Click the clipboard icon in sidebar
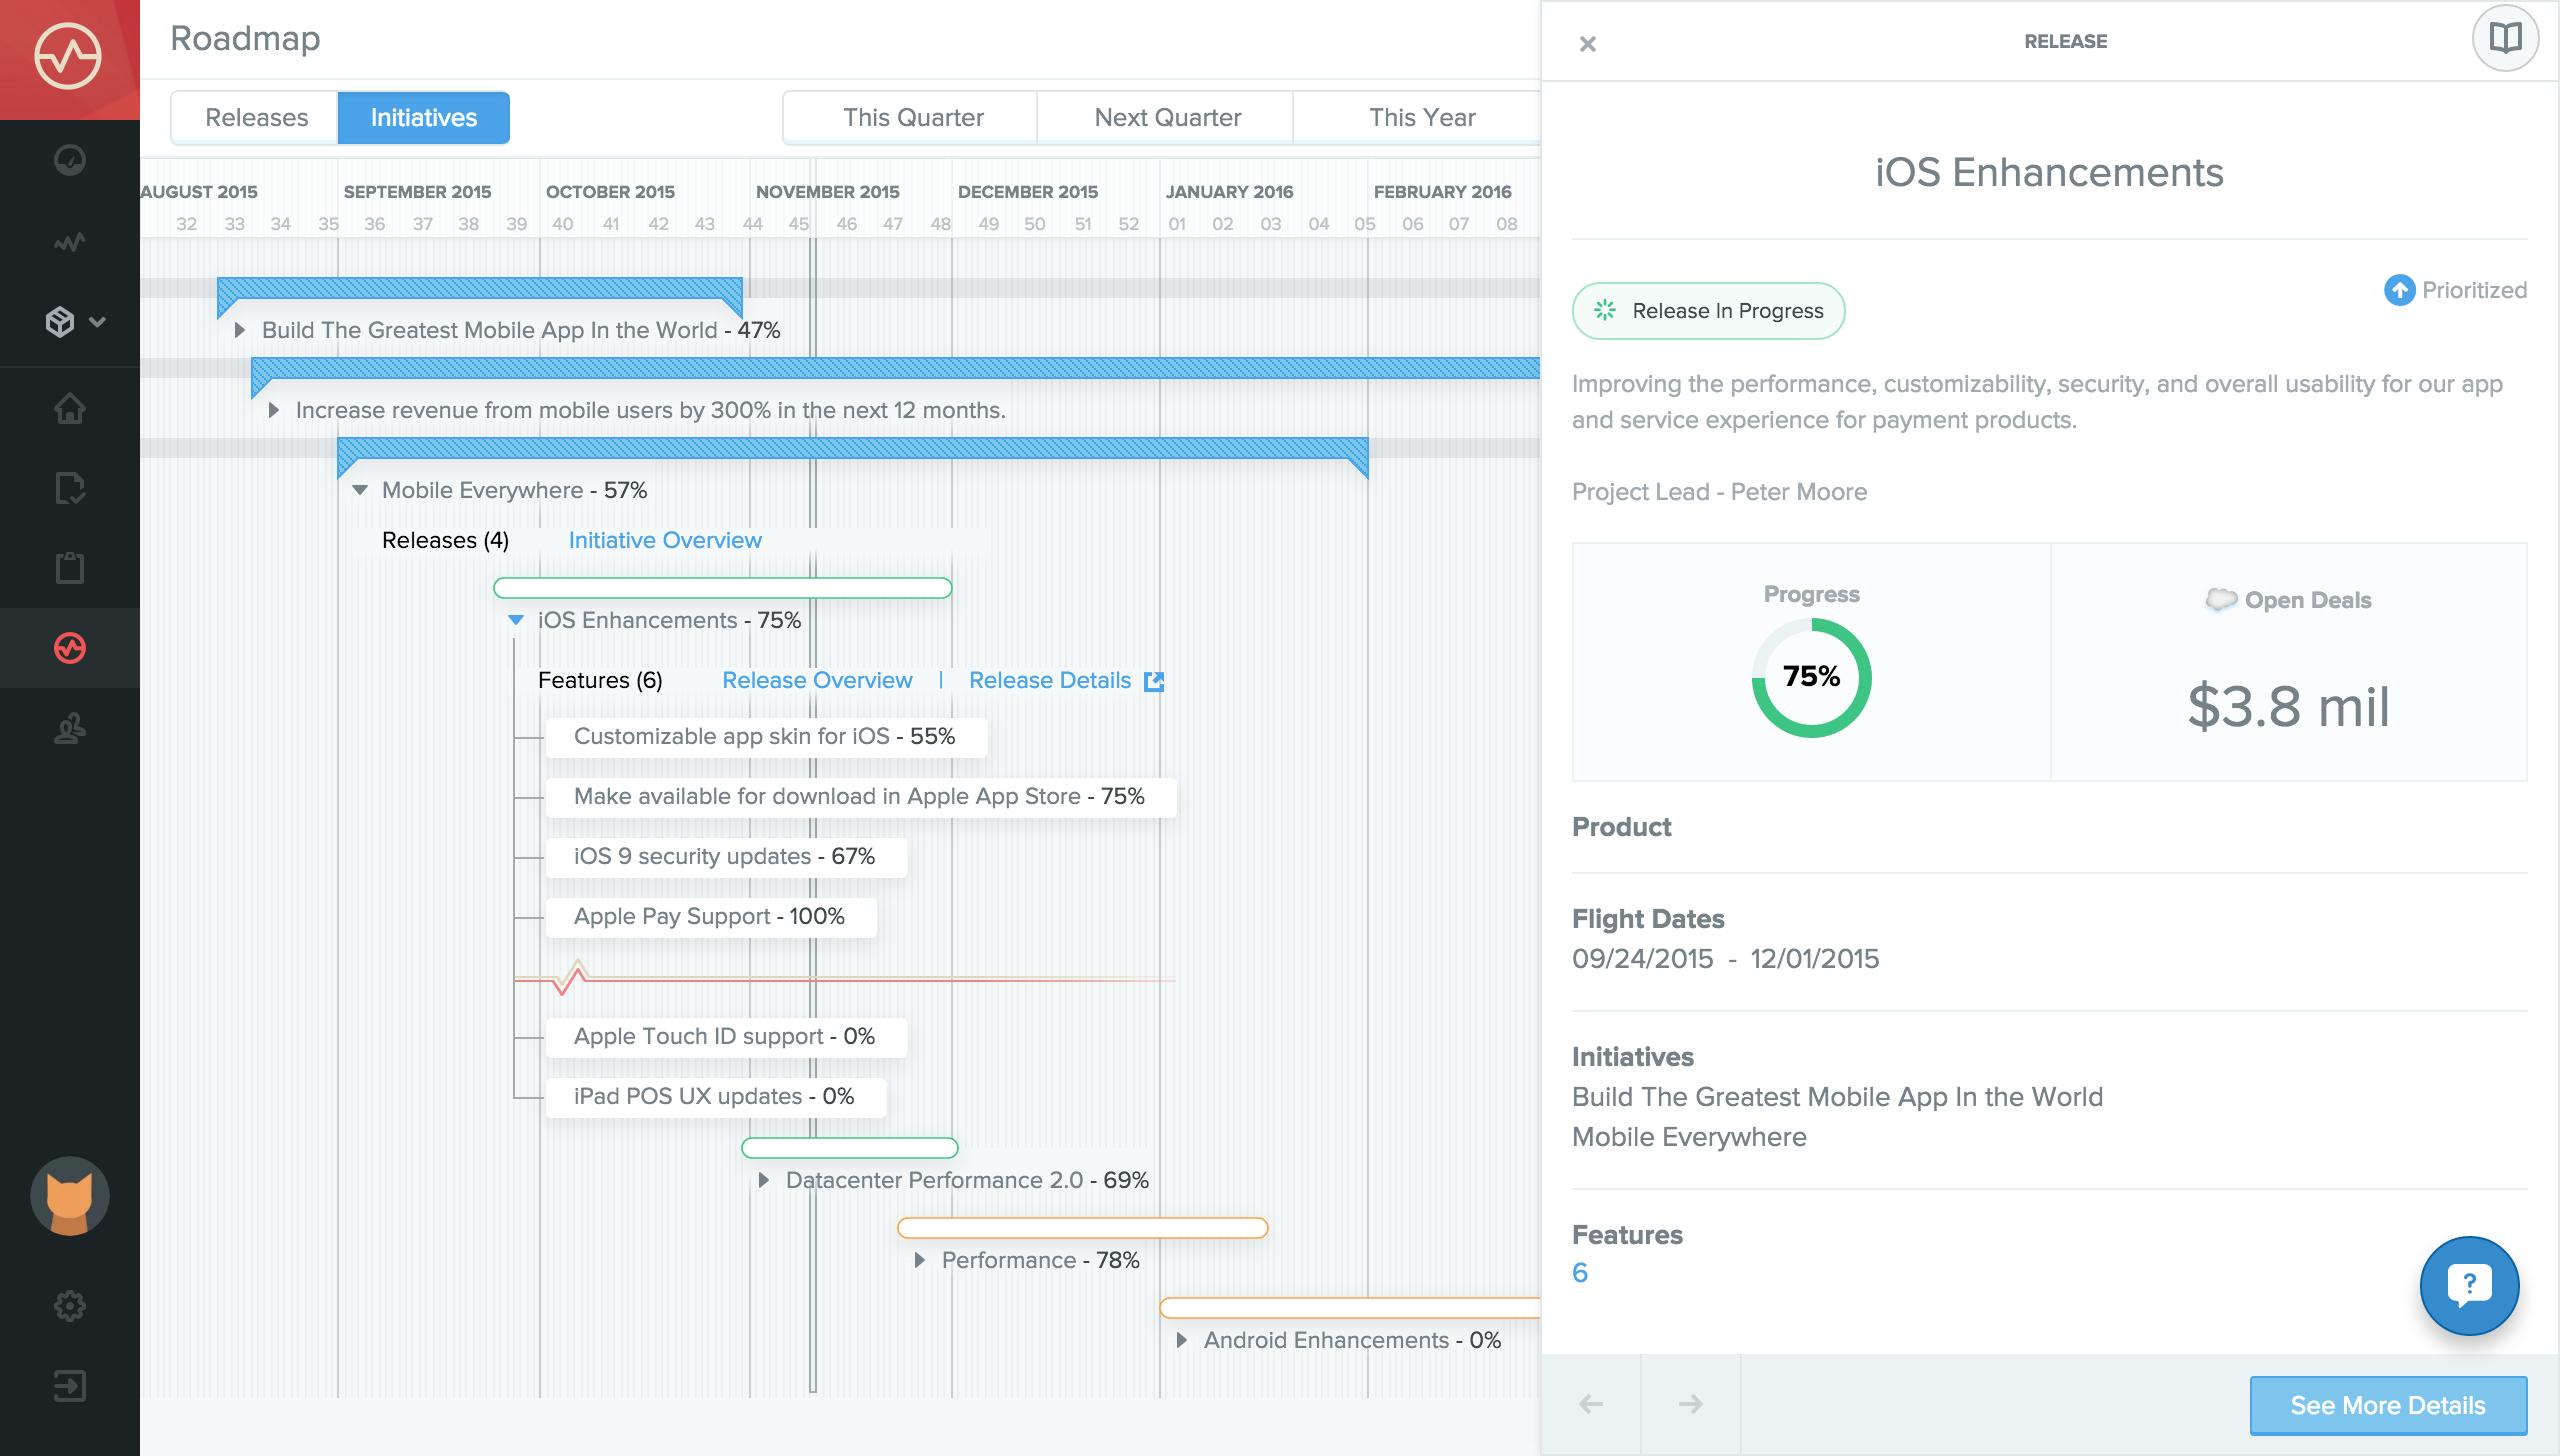Viewport: 2560px width, 1456px height. tap(69, 567)
